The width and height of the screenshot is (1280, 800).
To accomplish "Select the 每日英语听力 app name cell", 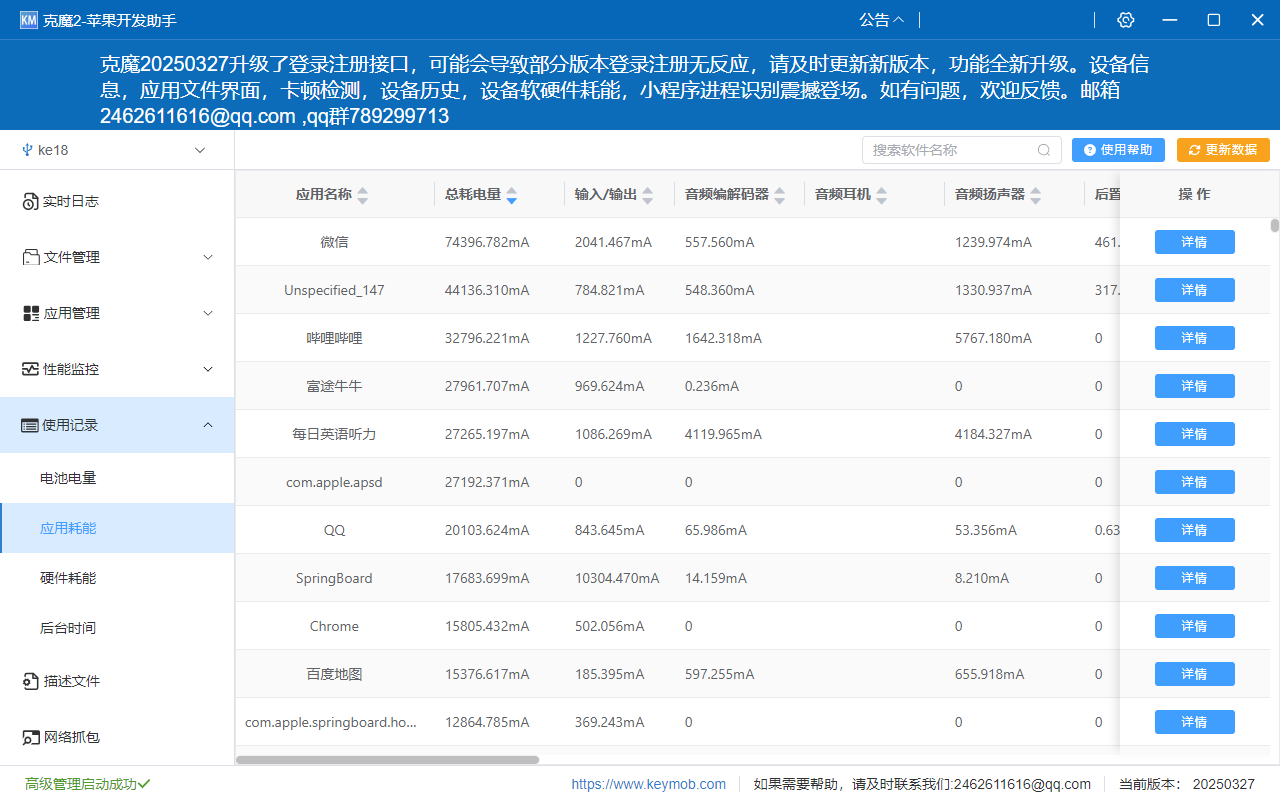I will (334, 434).
